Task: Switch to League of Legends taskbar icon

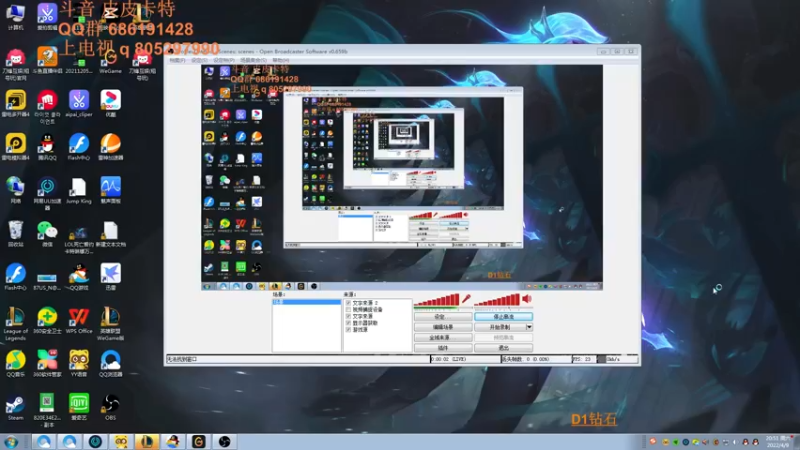Action: point(146,441)
